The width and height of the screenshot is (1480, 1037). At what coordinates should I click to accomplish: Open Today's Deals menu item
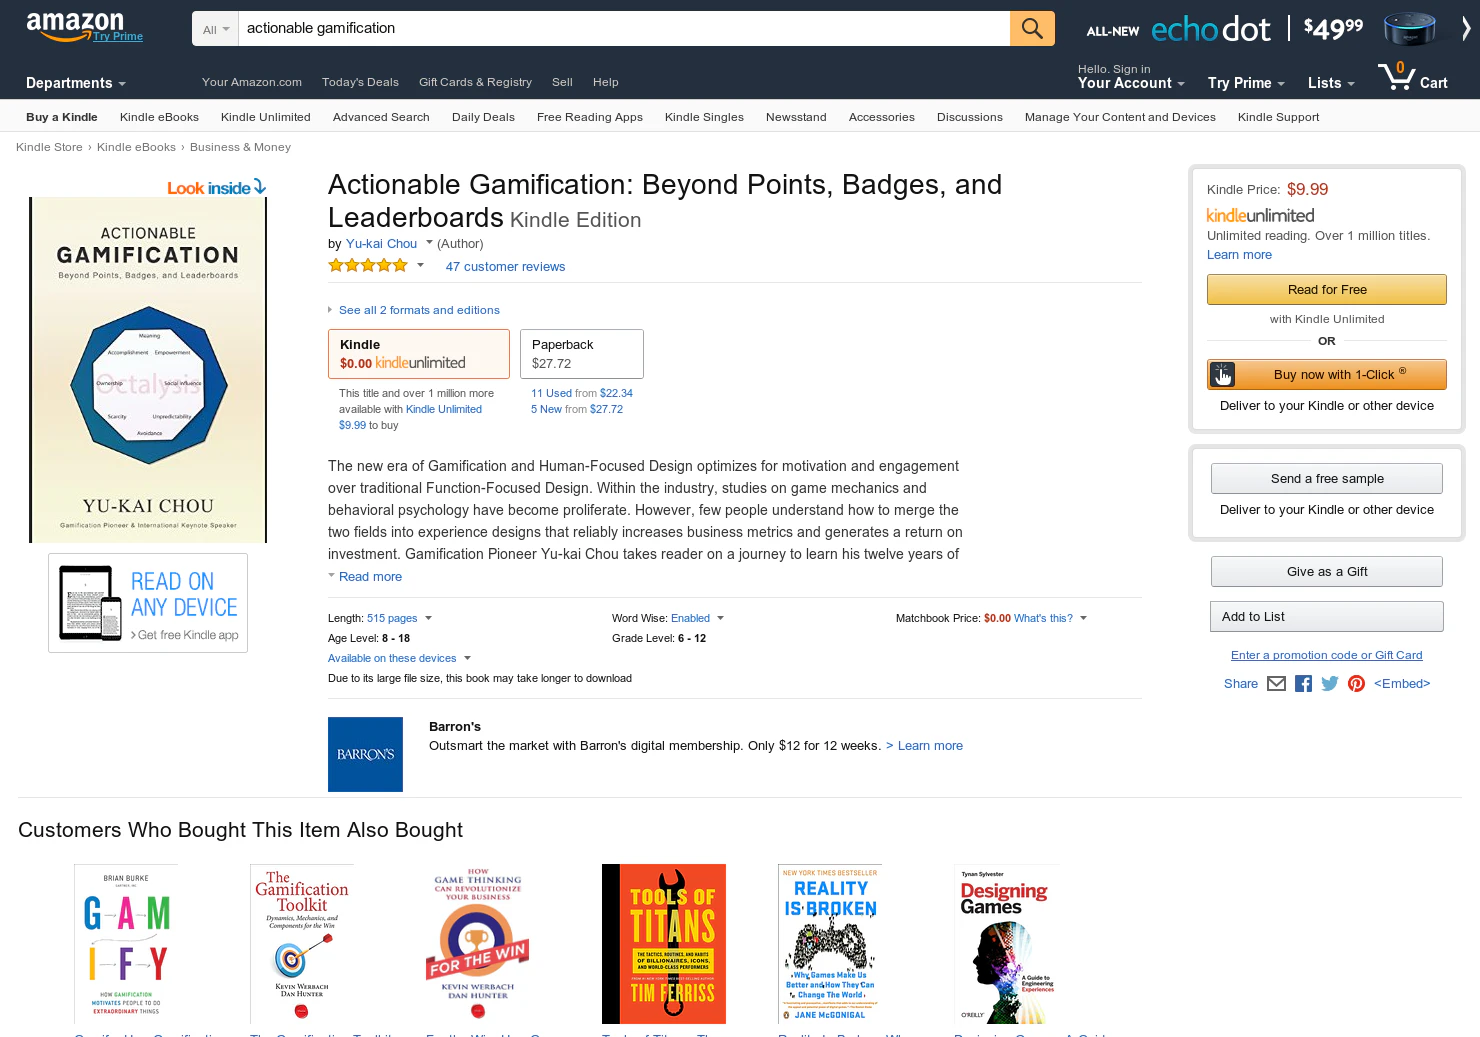[360, 82]
